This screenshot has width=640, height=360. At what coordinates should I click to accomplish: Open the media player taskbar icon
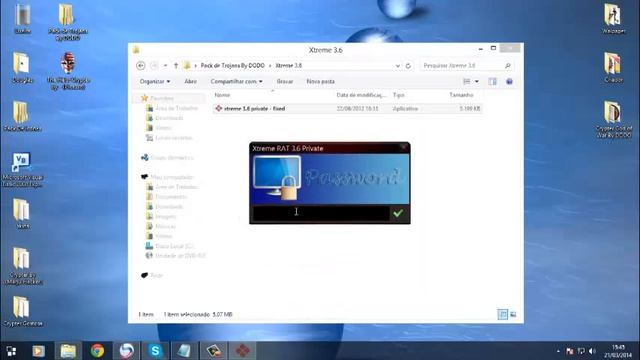[x=38, y=351]
